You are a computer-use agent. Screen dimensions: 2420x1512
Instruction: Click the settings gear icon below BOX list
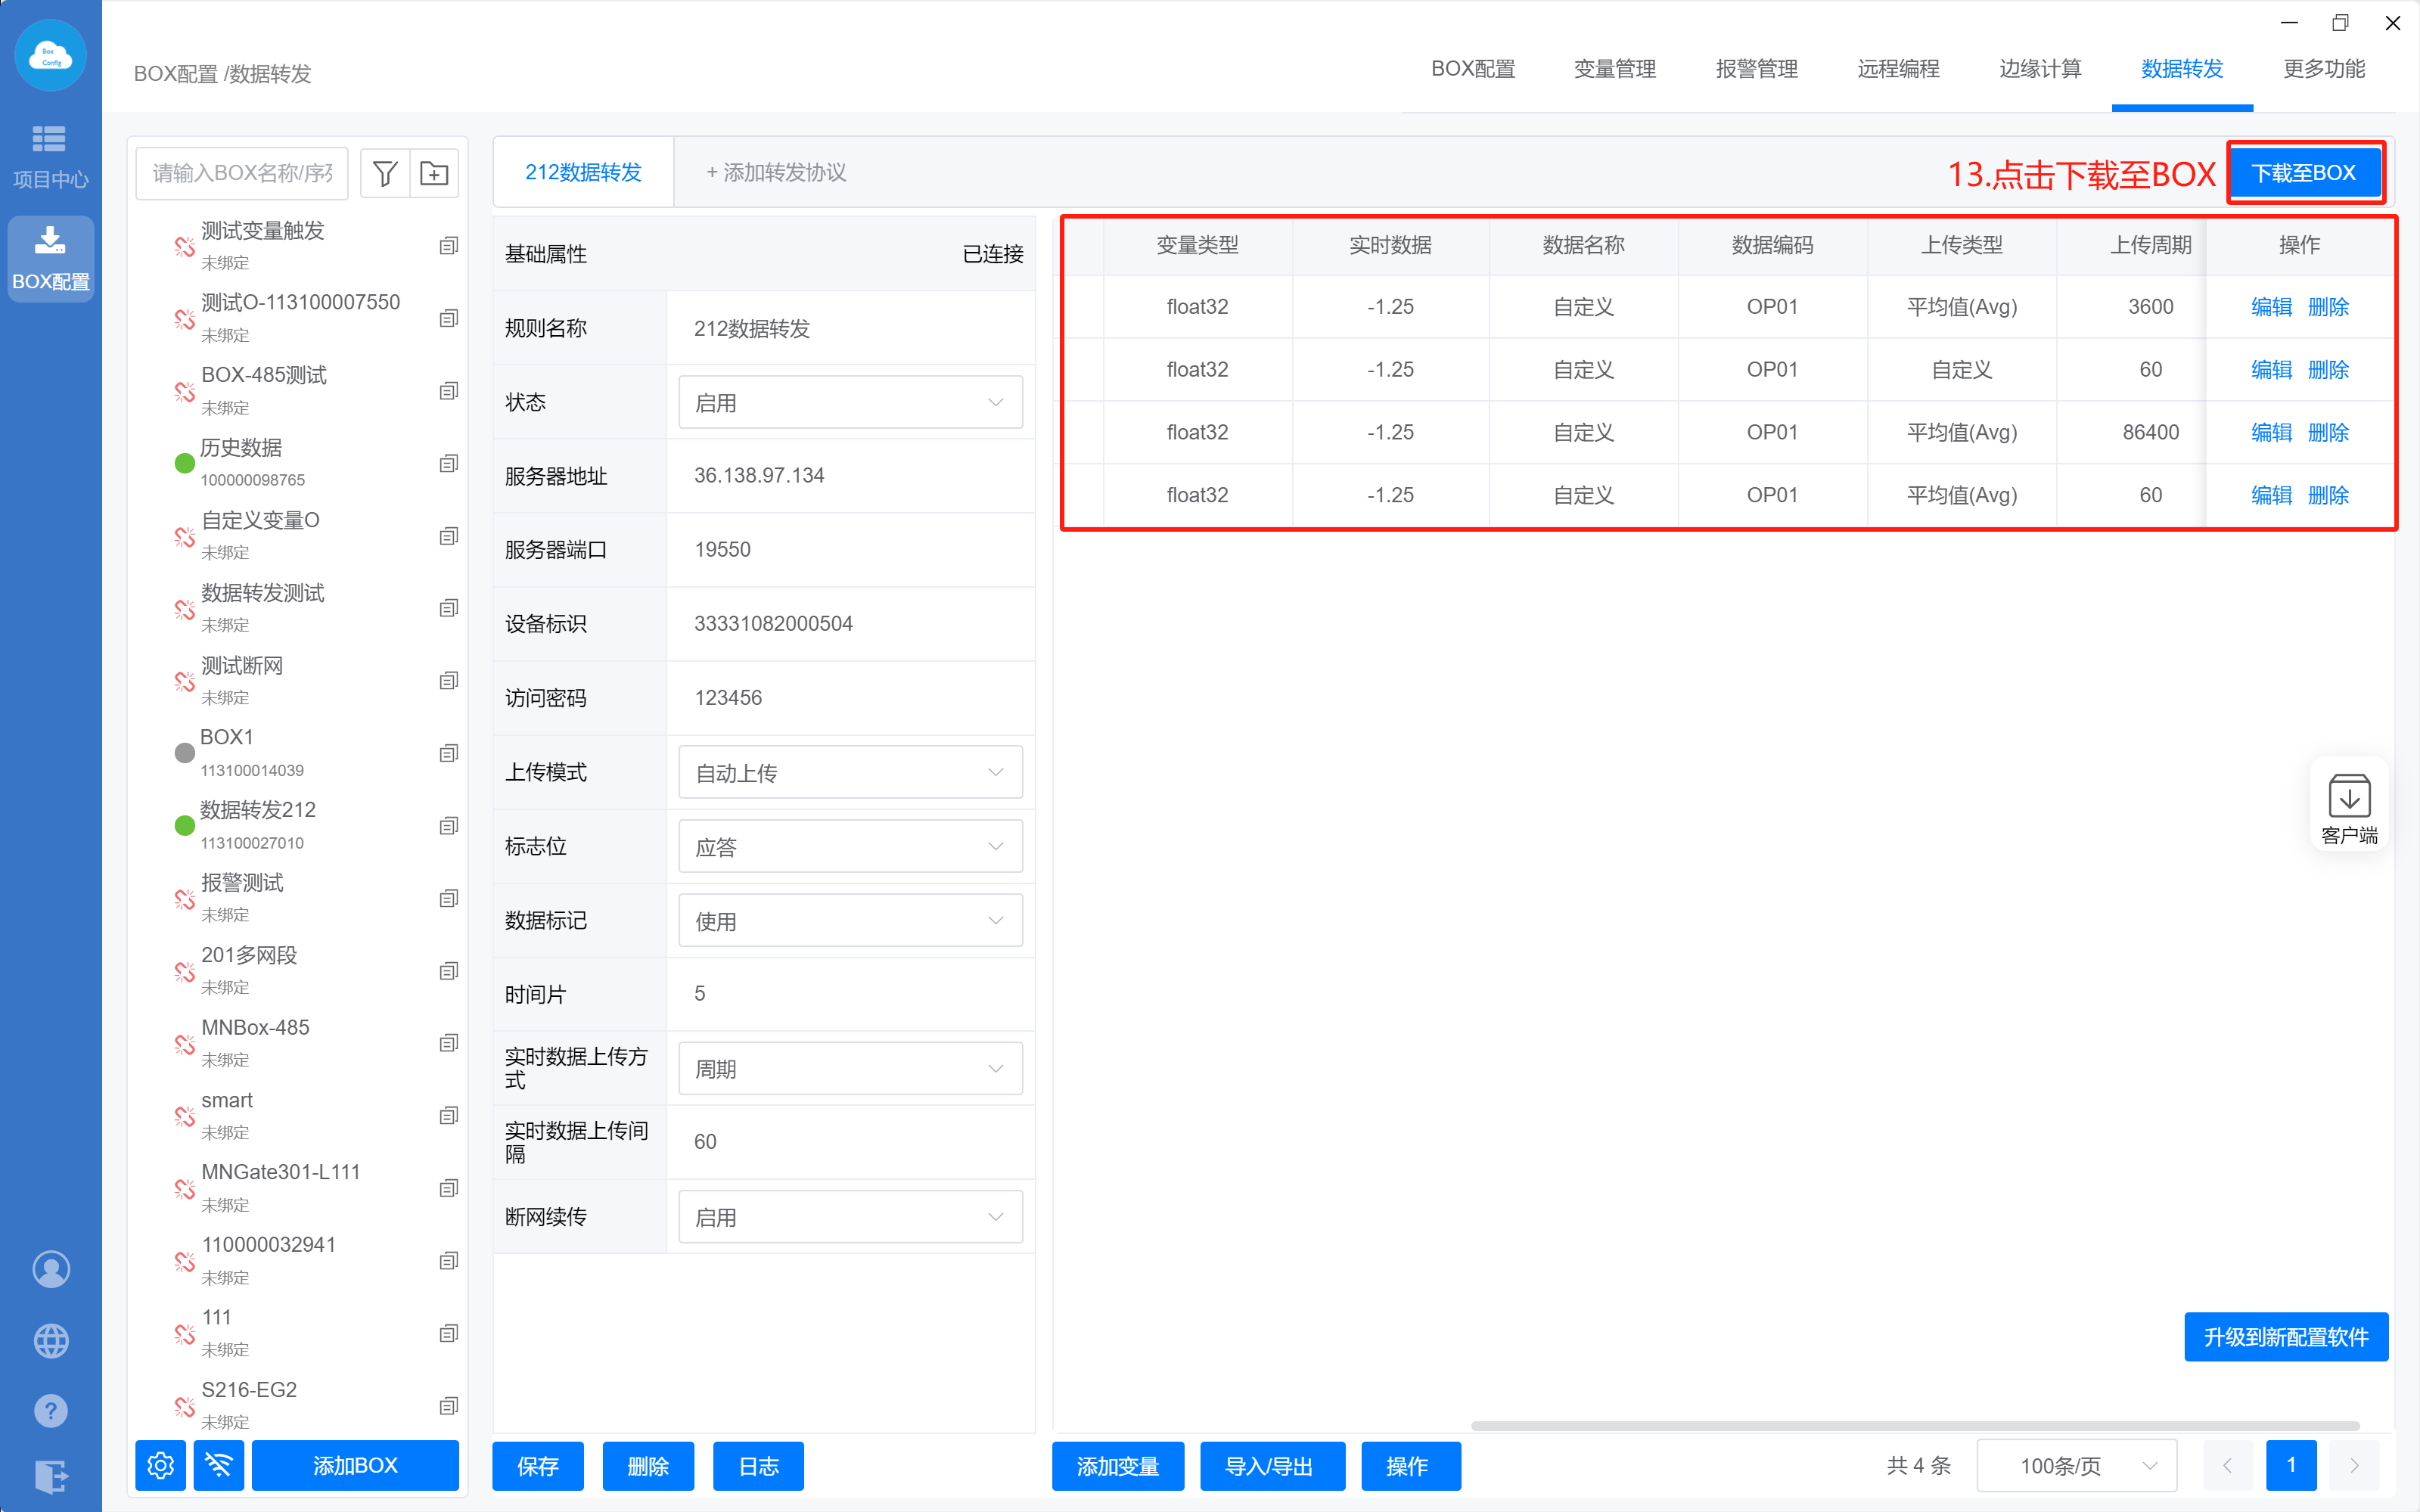coord(160,1466)
